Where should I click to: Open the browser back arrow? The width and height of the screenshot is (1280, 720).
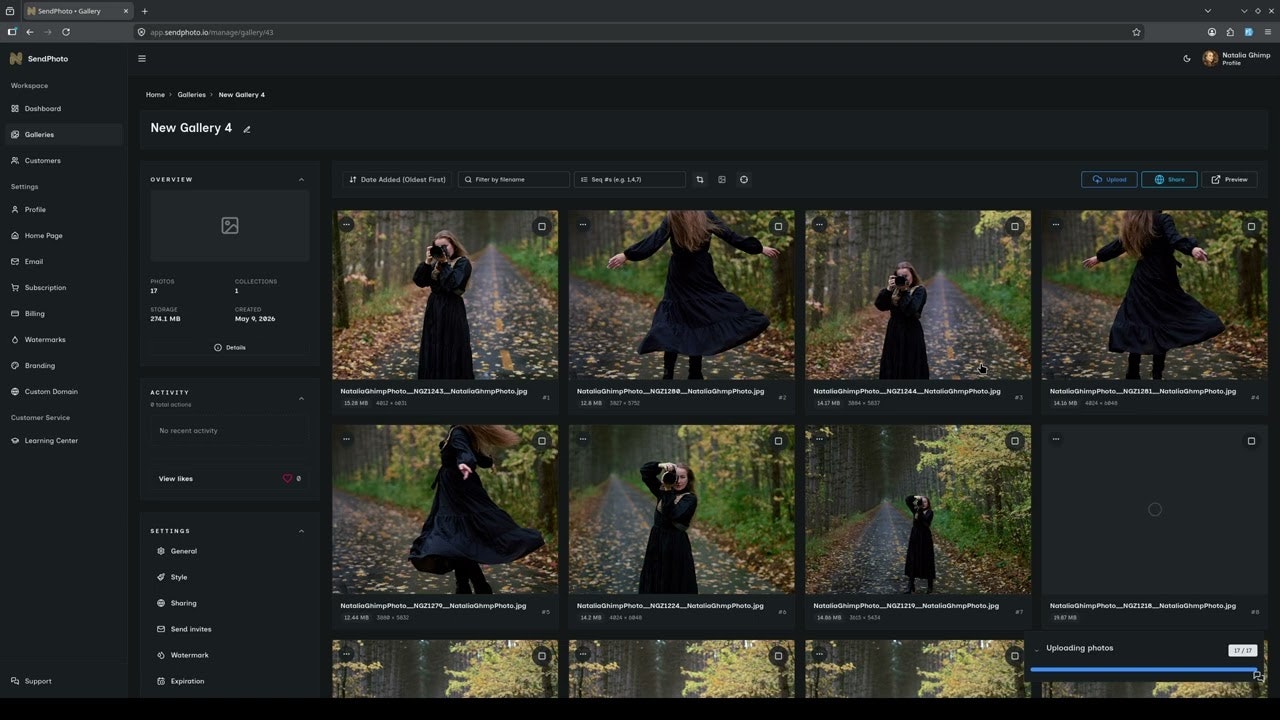[x=30, y=32]
